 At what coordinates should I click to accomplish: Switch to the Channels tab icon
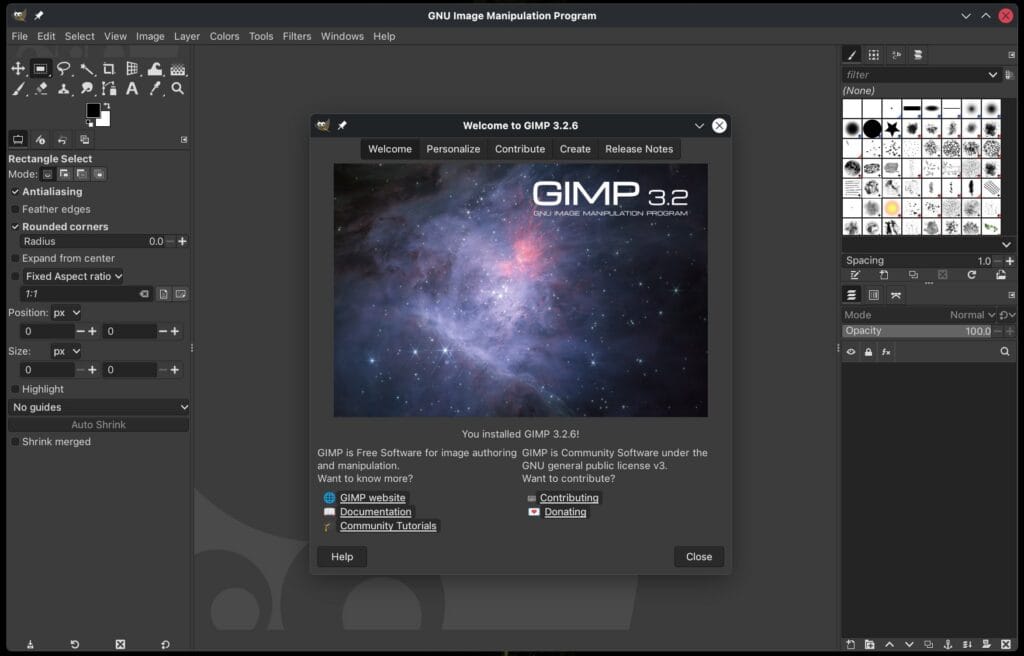(x=873, y=295)
